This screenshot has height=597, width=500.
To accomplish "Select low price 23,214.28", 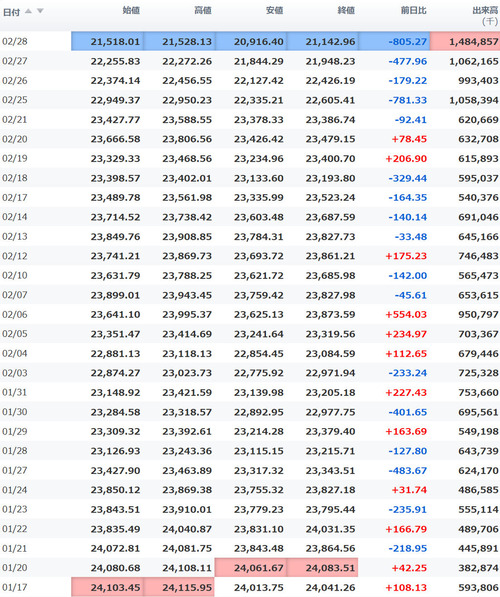I will tap(259, 431).
